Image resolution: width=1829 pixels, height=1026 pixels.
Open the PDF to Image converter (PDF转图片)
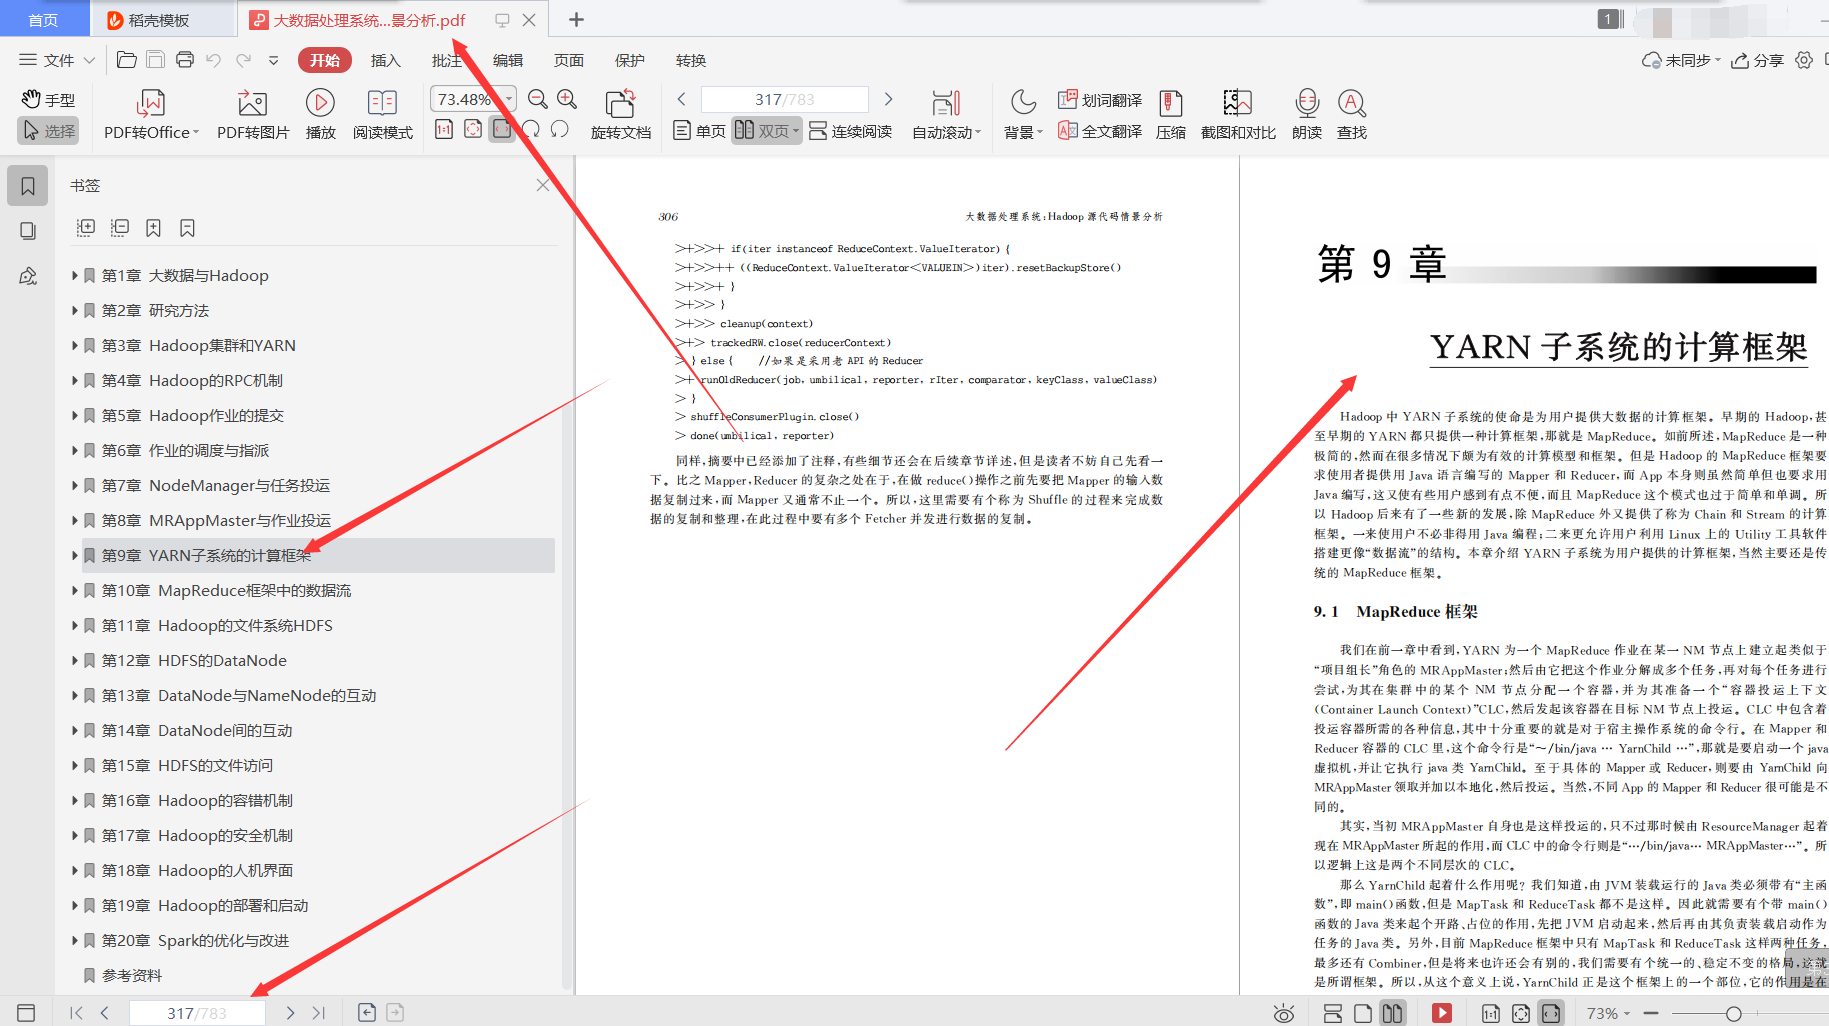pos(253,115)
